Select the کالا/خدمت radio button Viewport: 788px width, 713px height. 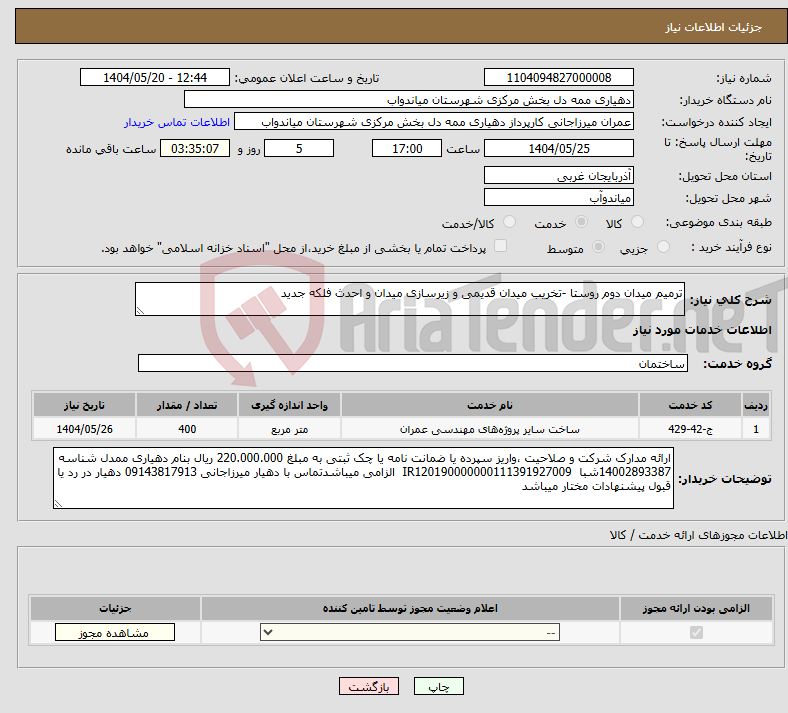click(510, 222)
